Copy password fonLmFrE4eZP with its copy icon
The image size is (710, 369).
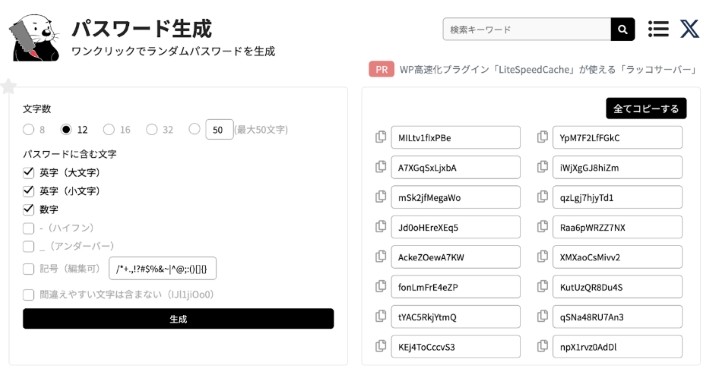click(x=381, y=286)
